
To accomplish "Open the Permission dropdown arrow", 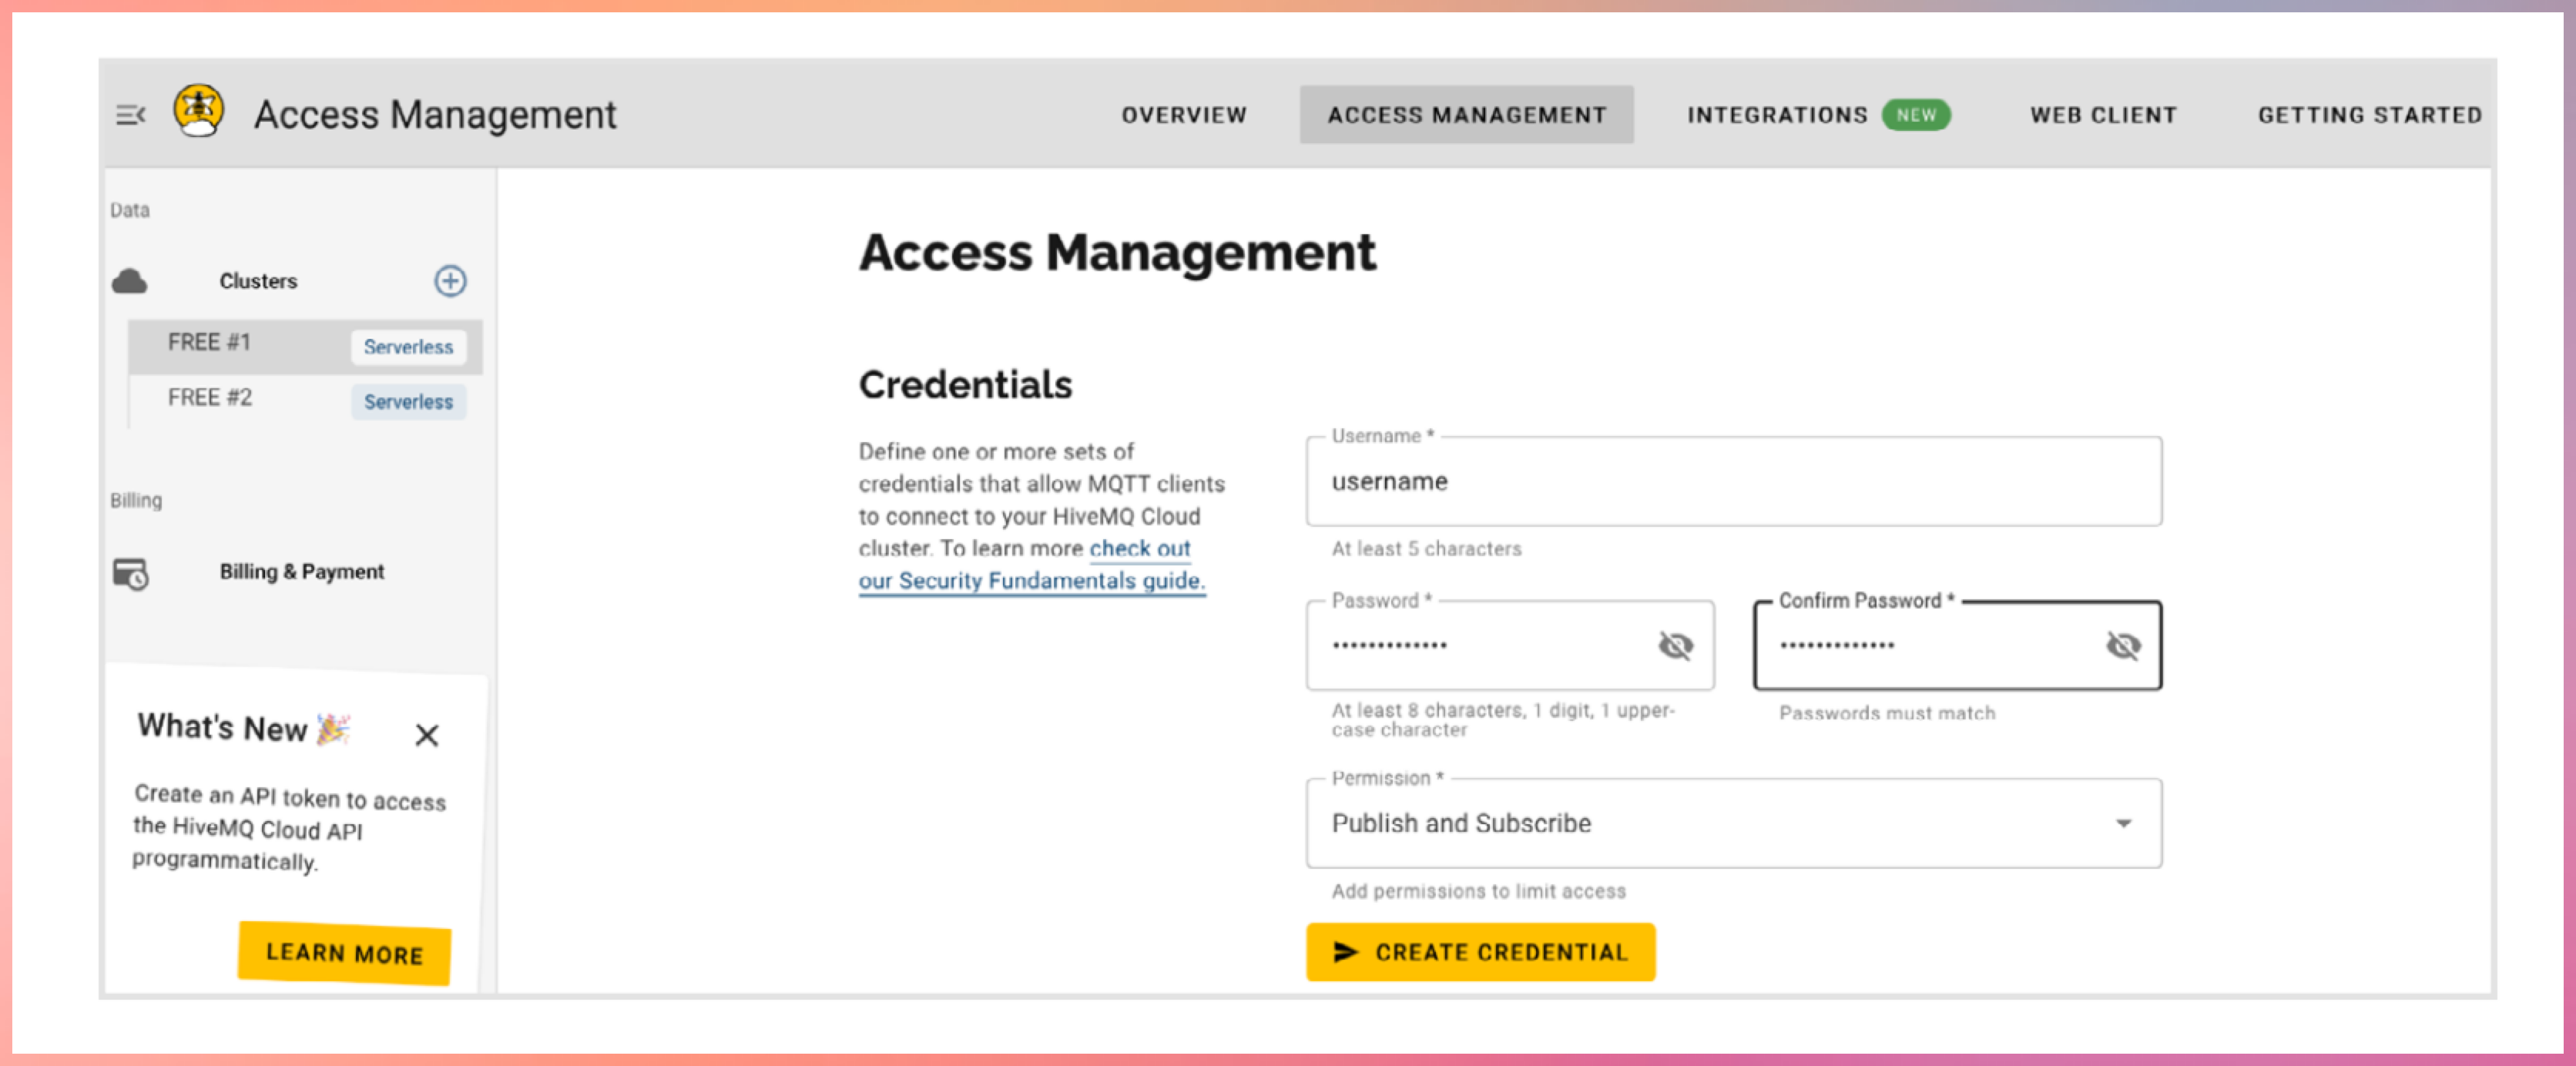I will (x=2122, y=823).
